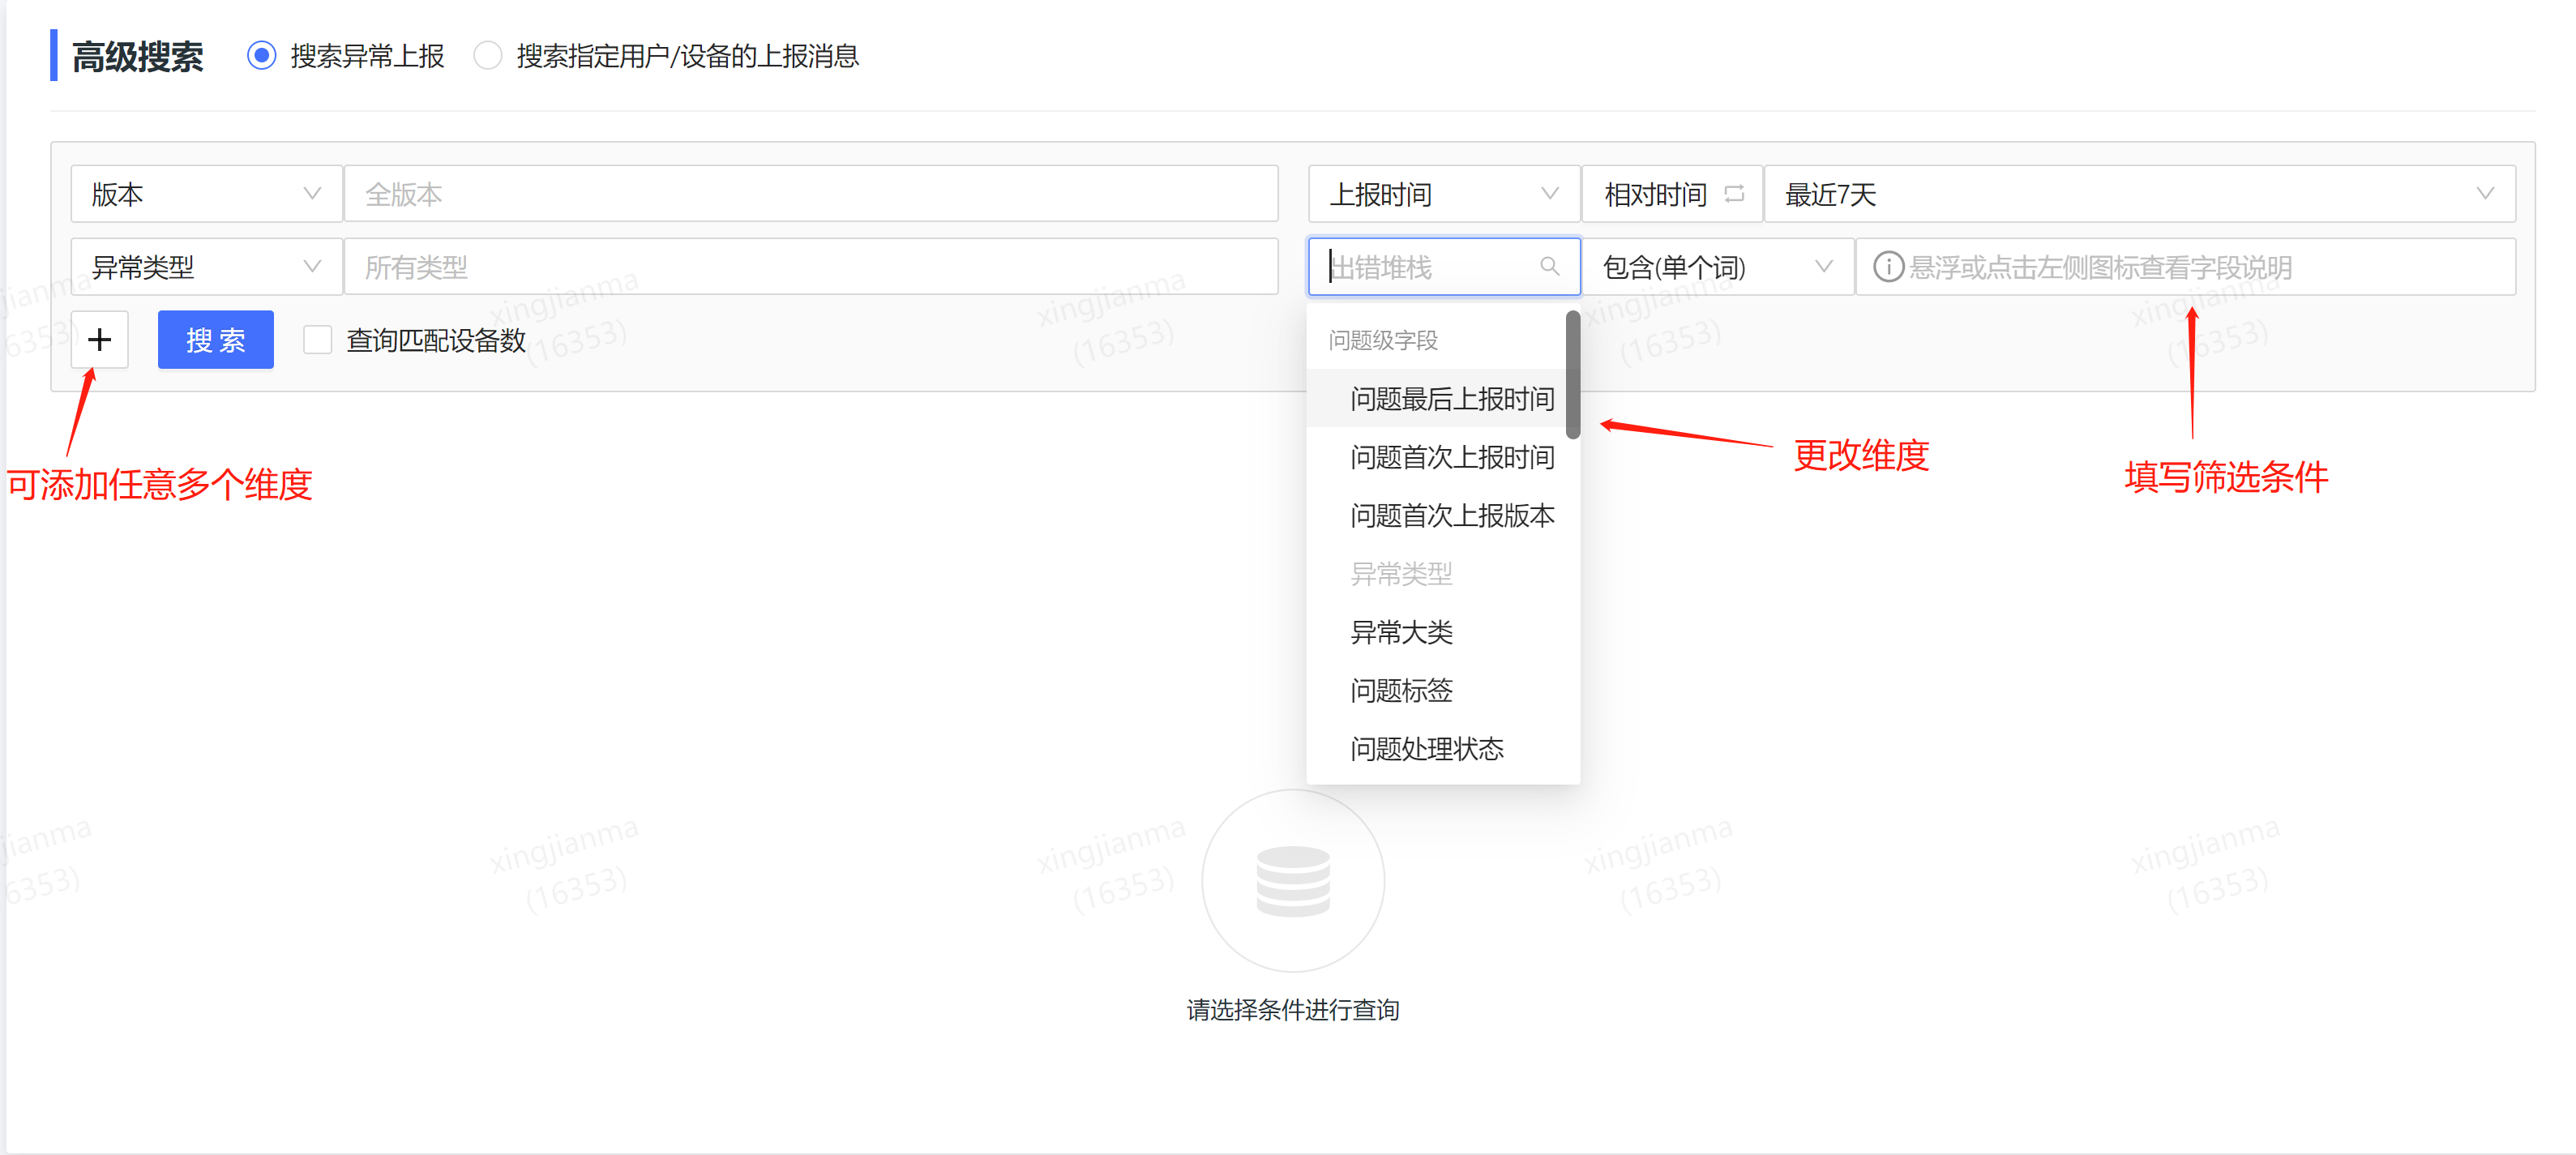Click the 所有类型 input field
This screenshot has width=2576, height=1155.
[811, 267]
